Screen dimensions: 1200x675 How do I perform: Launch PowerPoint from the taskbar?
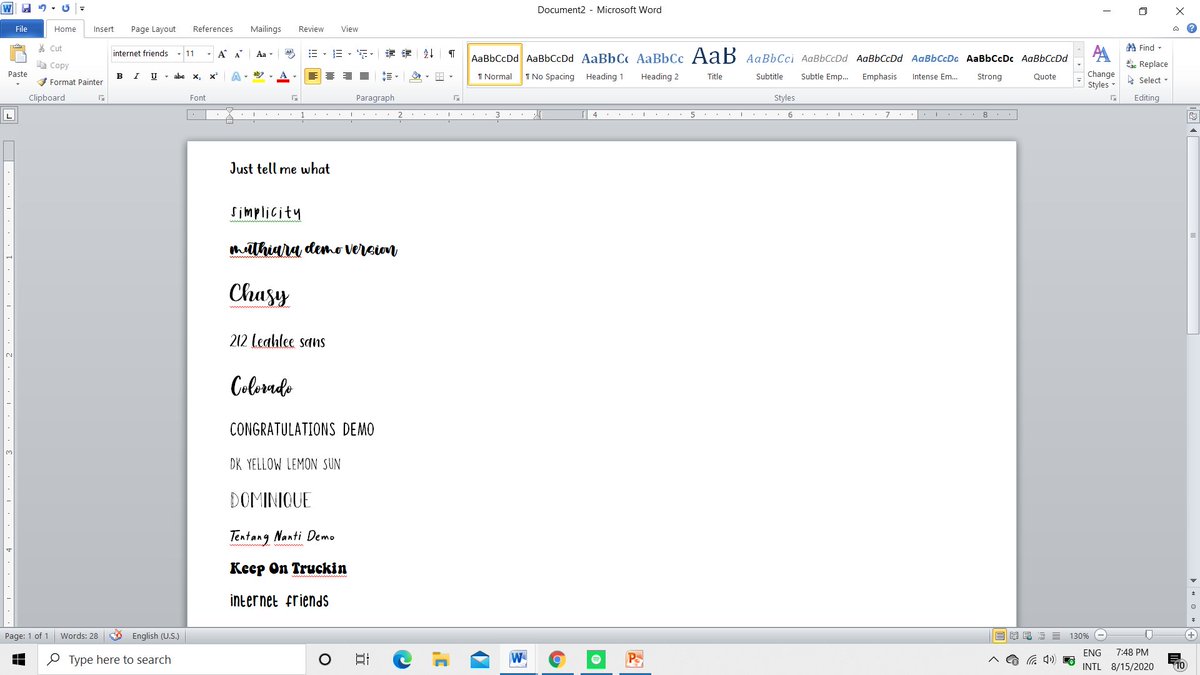coord(635,659)
